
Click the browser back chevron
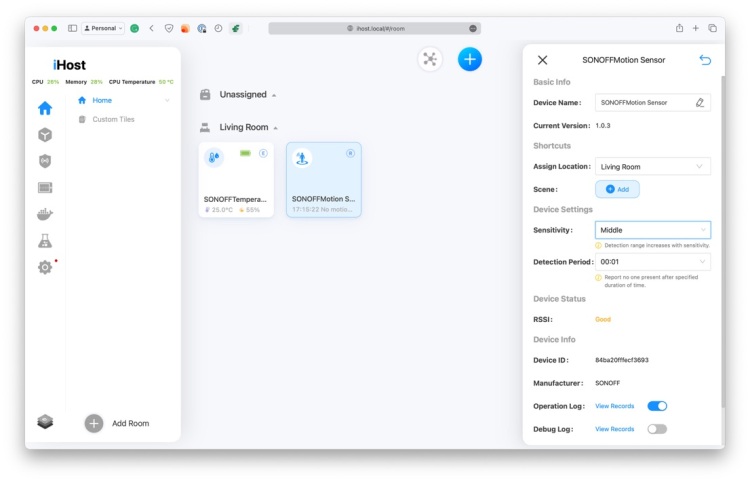click(x=152, y=28)
